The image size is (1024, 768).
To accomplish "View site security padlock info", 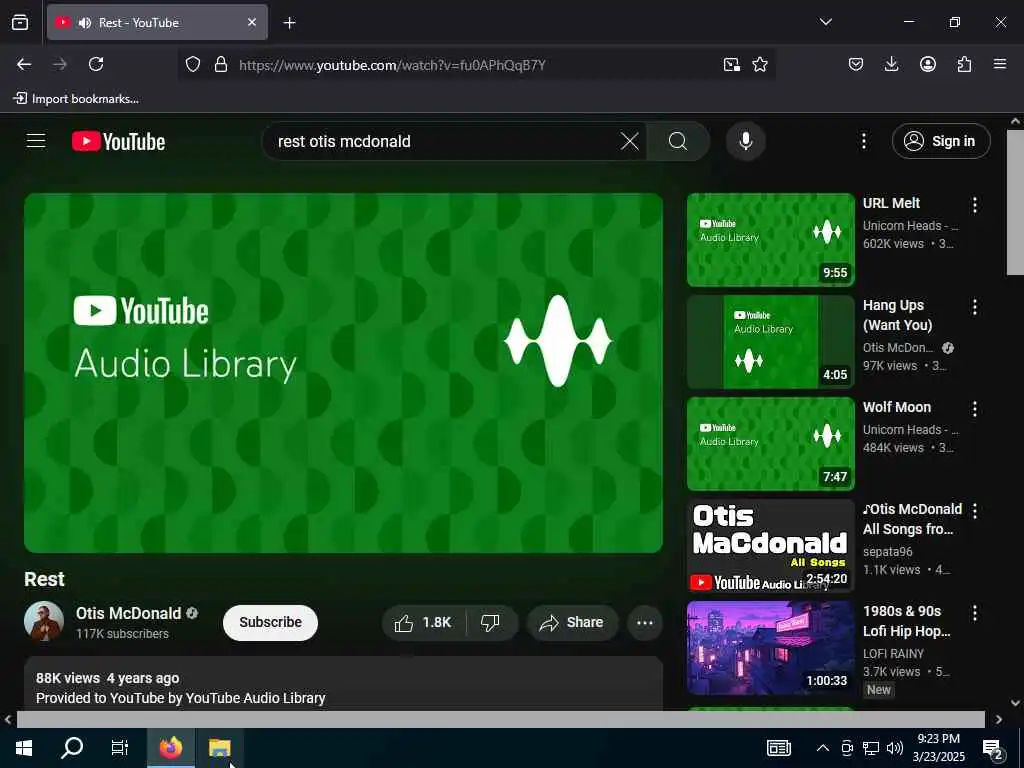I will pyautogui.click(x=221, y=65).
